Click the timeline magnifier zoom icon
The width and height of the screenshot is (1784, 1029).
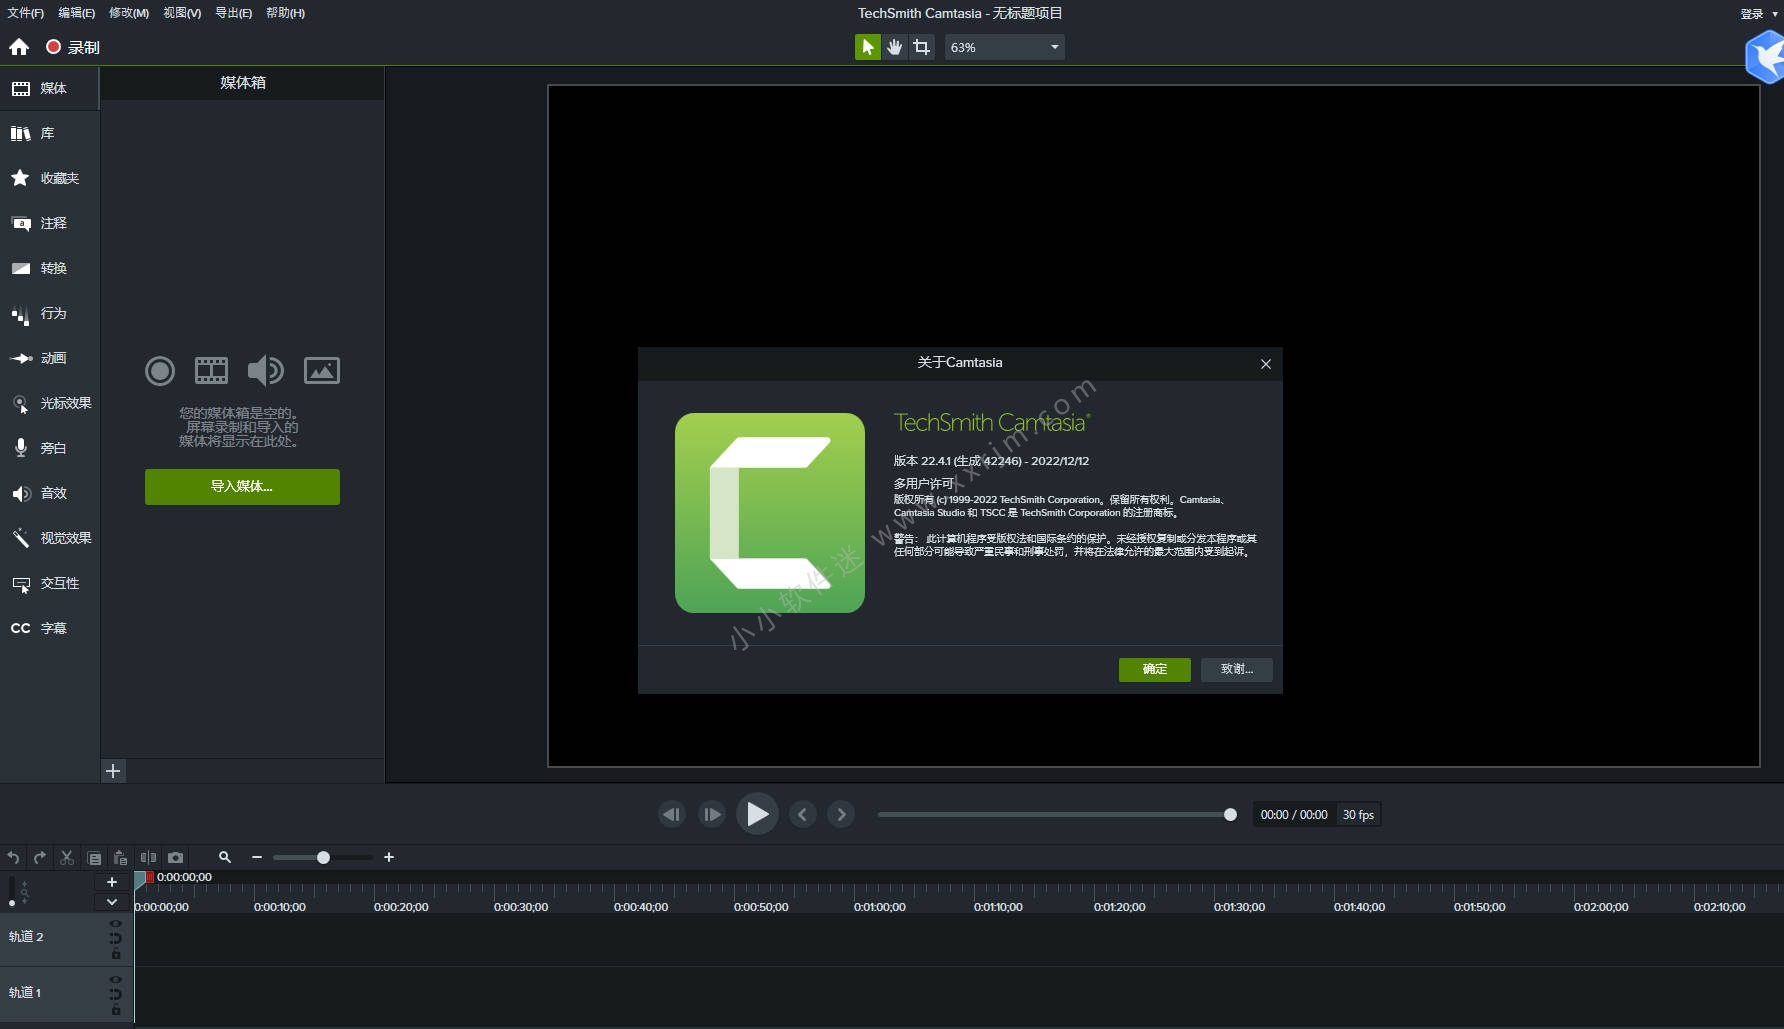coord(225,858)
